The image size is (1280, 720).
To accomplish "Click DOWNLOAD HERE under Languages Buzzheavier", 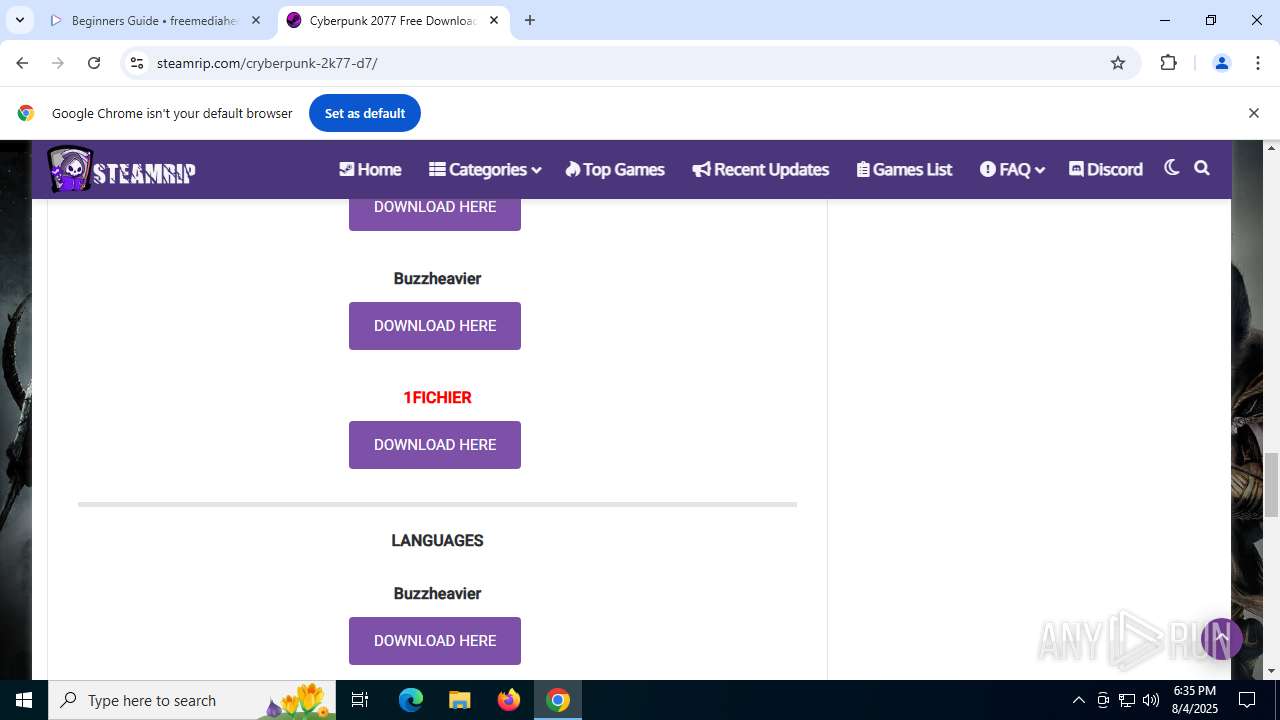I will click(x=435, y=641).
